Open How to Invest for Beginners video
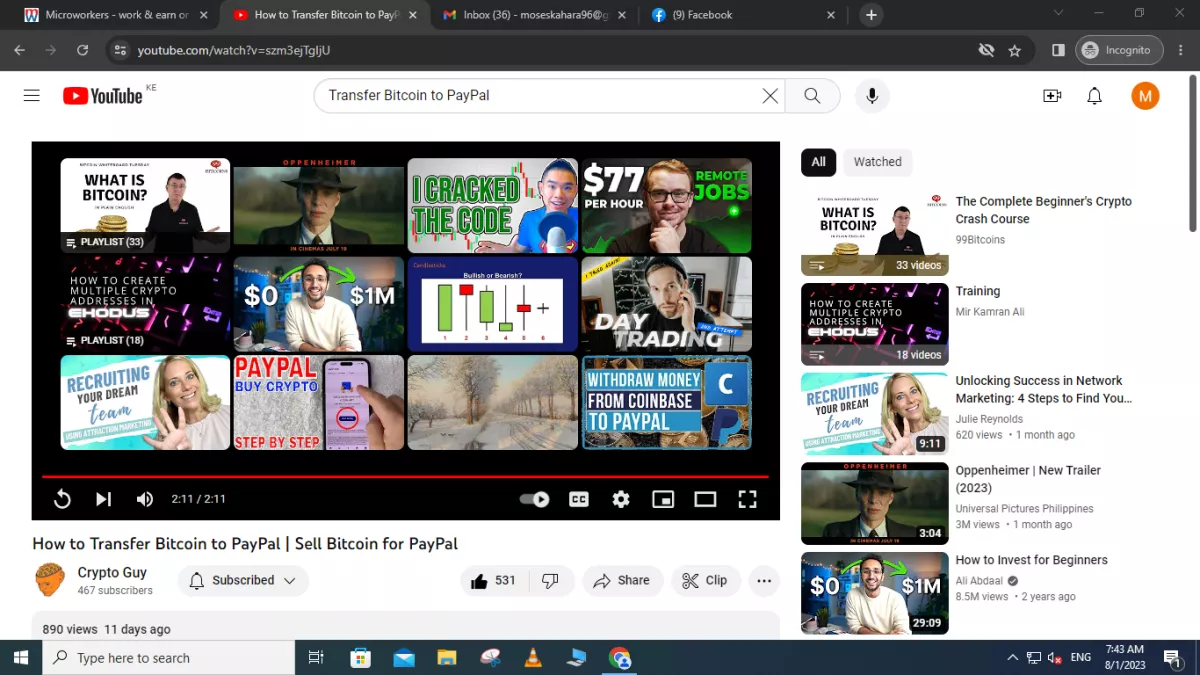 (1031, 560)
